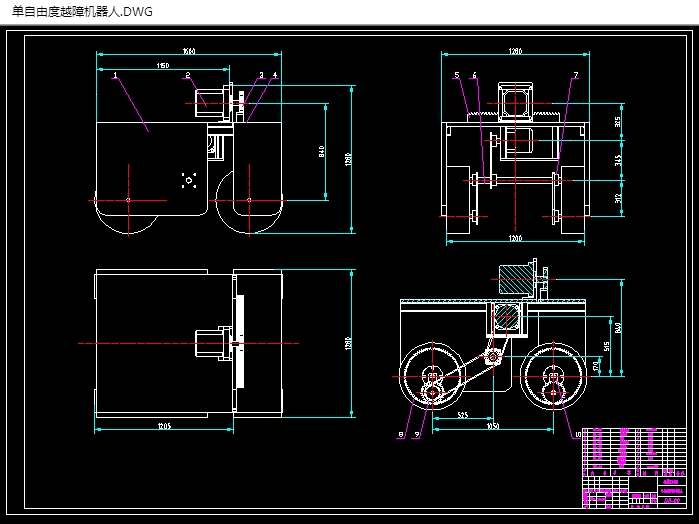Click the small bolt-hole pattern on the body
Image resolution: width=699 pixels, height=524 pixels.
tap(187, 181)
